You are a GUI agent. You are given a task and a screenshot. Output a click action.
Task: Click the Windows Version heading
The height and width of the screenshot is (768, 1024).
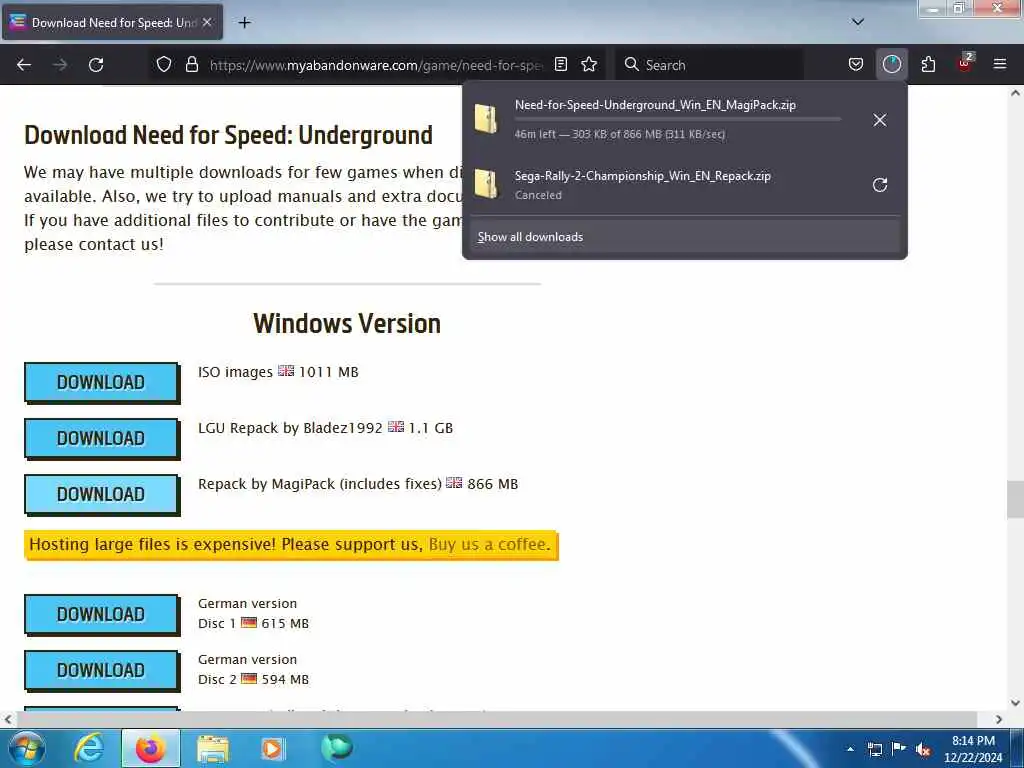[x=347, y=323]
